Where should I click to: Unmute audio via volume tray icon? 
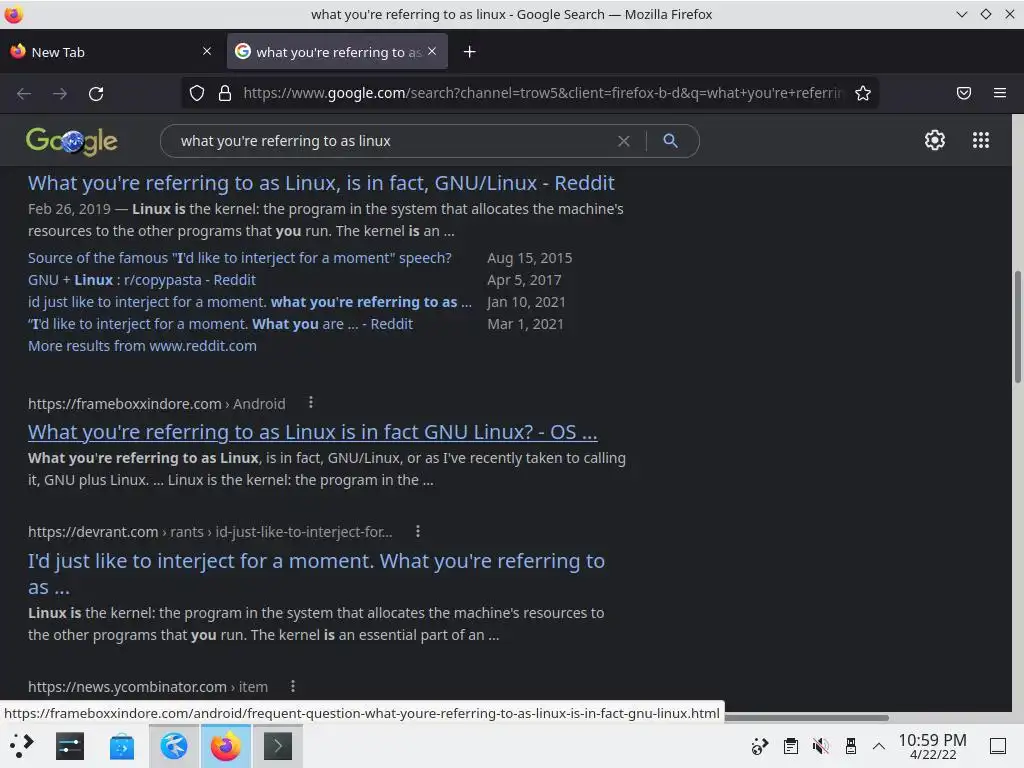tap(820, 746)
